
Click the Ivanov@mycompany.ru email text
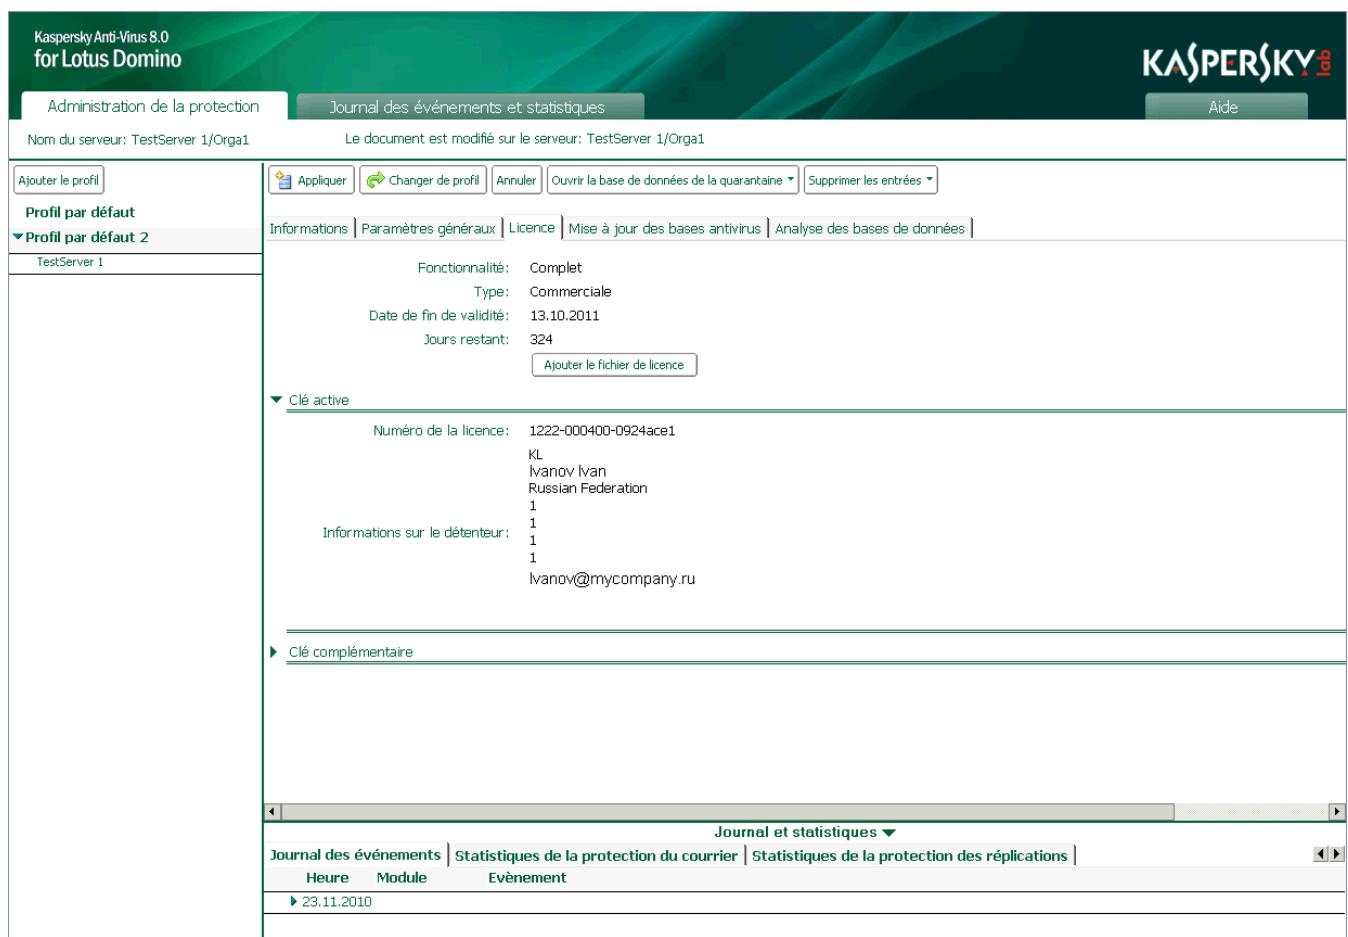pyautogui.click(x=612, y=579)
